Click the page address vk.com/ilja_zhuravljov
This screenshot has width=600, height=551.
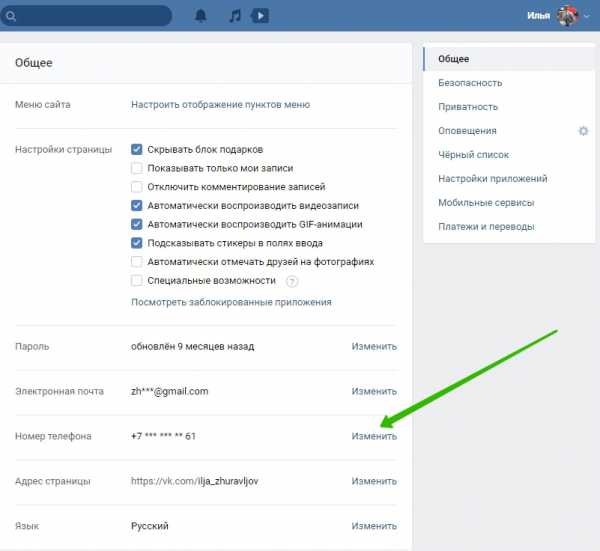194,481
